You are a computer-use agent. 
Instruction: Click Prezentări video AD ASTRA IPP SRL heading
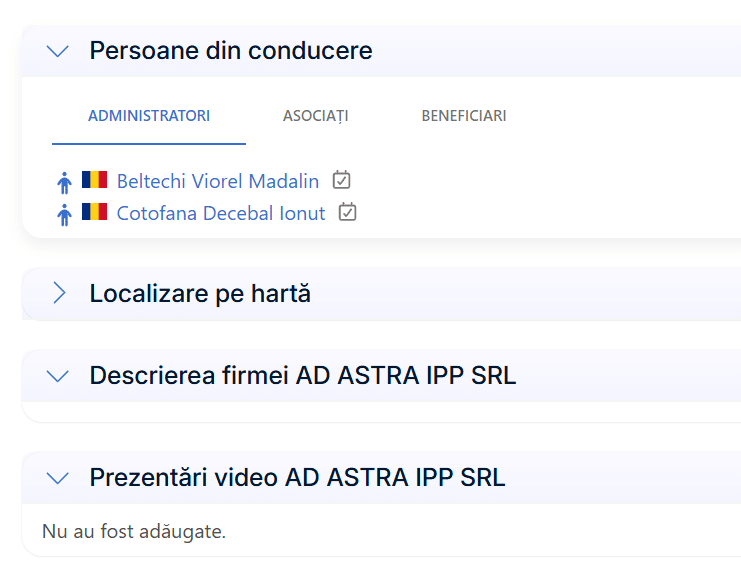click(x=297, y=478)
